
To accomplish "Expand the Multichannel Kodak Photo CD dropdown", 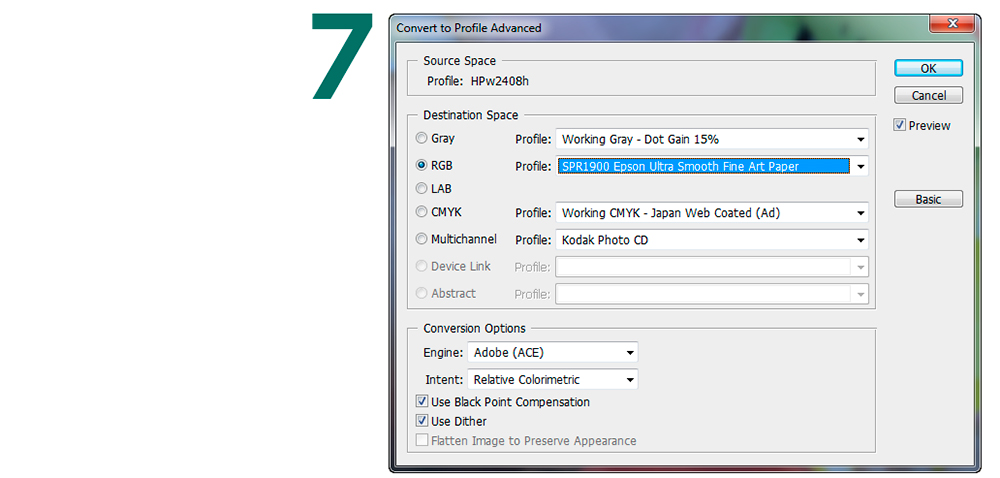I will (860, 240).
